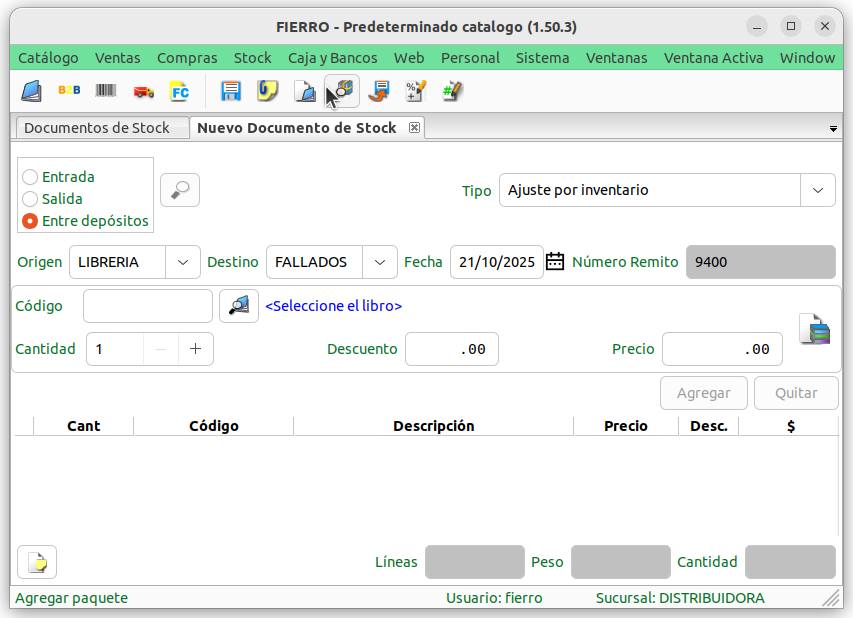The height and width of the screenshot is (618, 853).
Task: Click the floppy disk save icon
Action: [x=231, y=92]
